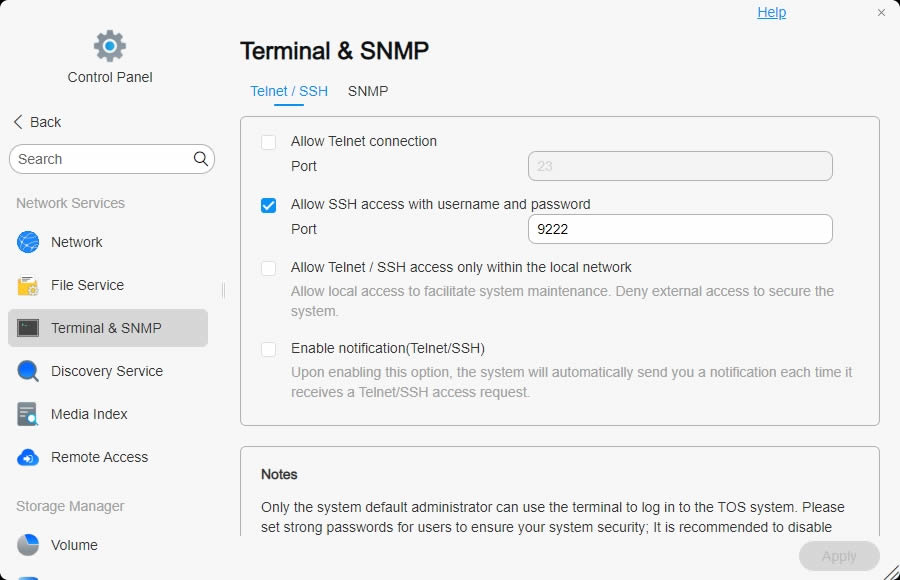Tick Enable notification (Telnet/SSH) checkbox
This screenshot has height=580, width=900.
click(x=268, y=349)
